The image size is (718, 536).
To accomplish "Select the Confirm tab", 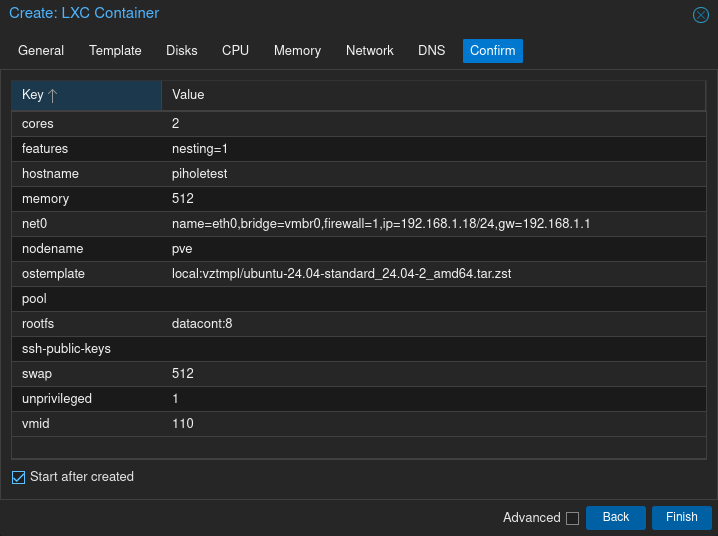I will tap(493, 50).
